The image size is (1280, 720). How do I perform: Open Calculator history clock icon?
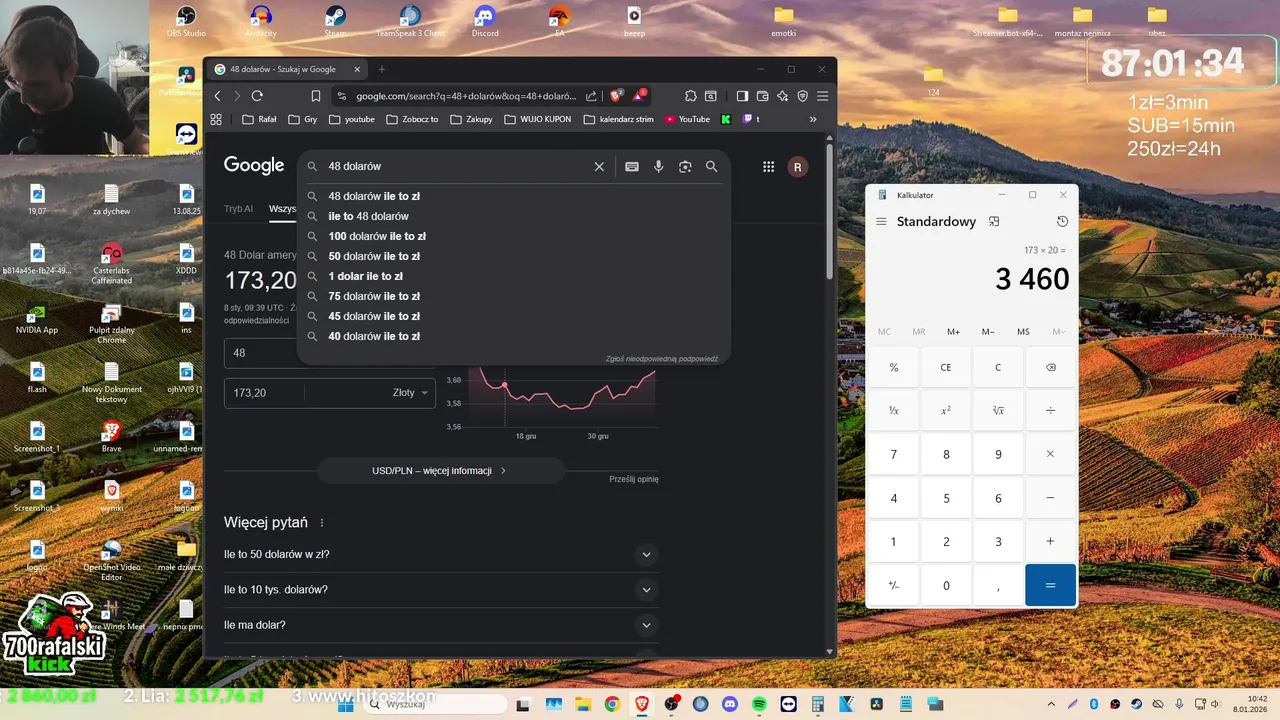click(1062, 221)
